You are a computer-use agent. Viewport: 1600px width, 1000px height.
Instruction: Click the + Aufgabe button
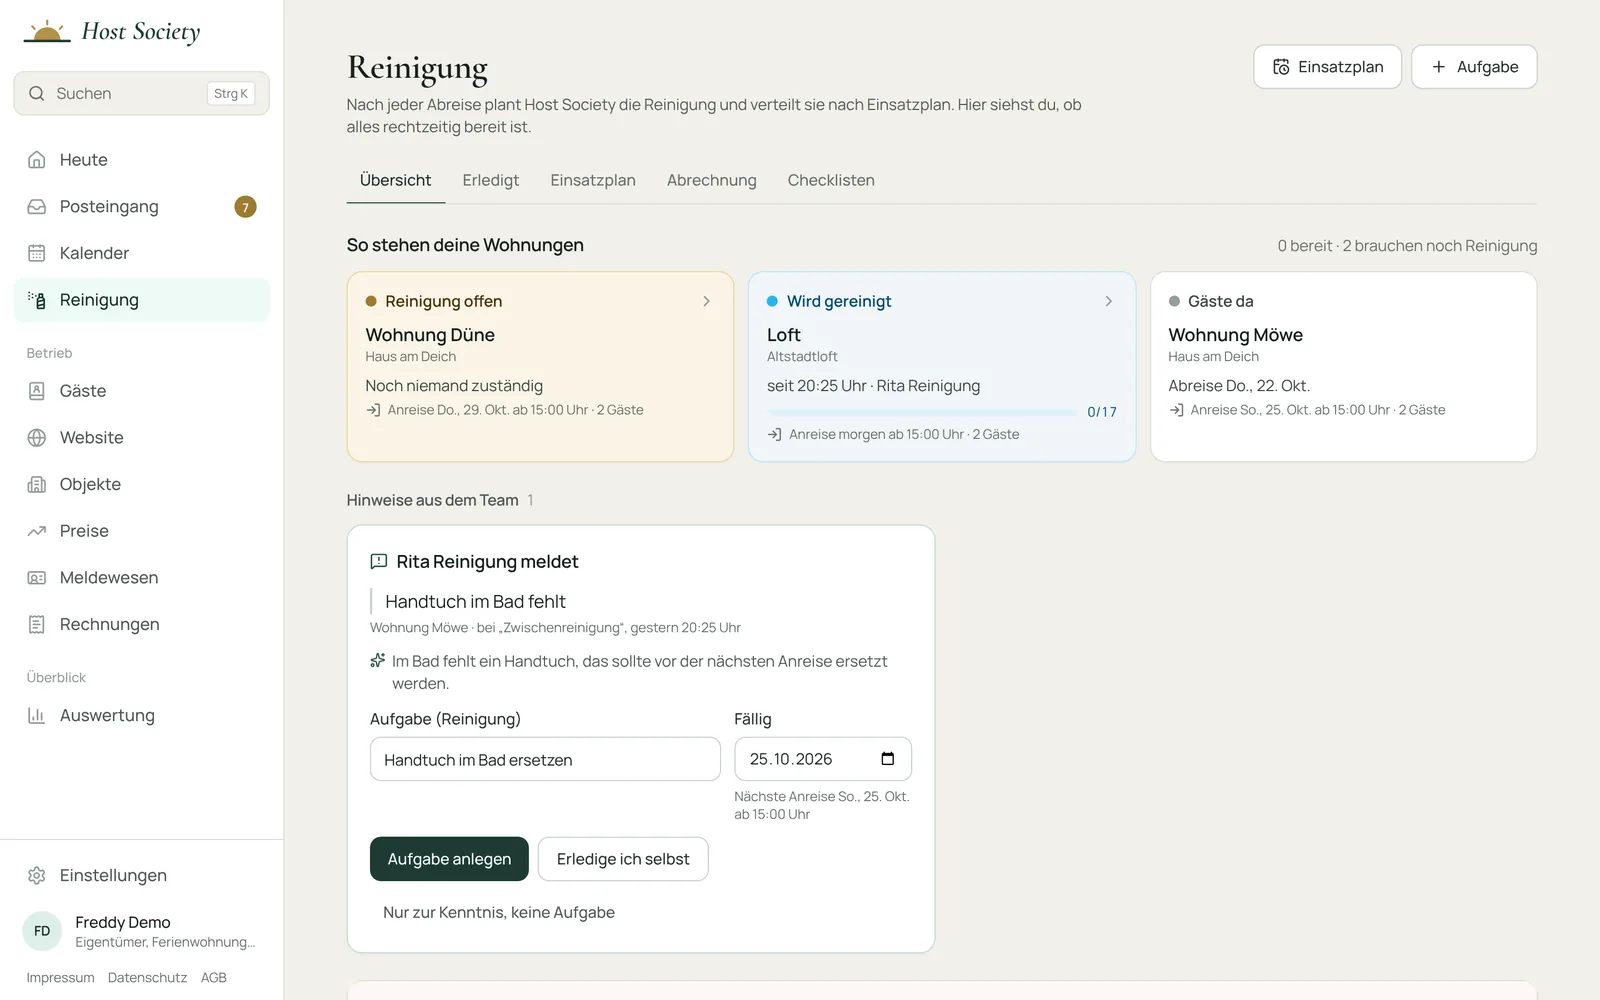pyautogui.click(x=1474, y=67)
